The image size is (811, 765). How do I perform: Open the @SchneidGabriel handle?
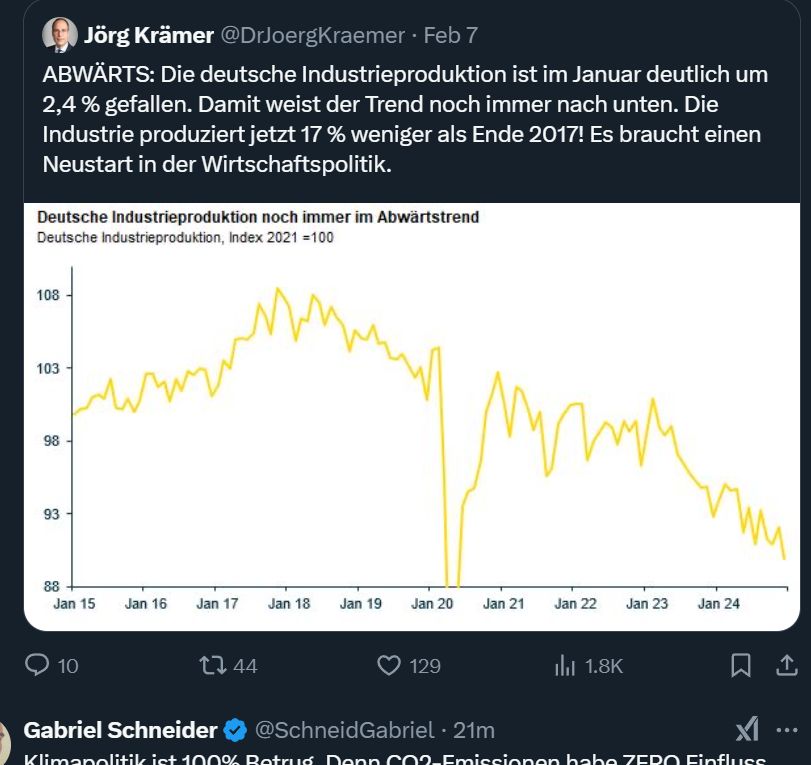pos(344,730)
